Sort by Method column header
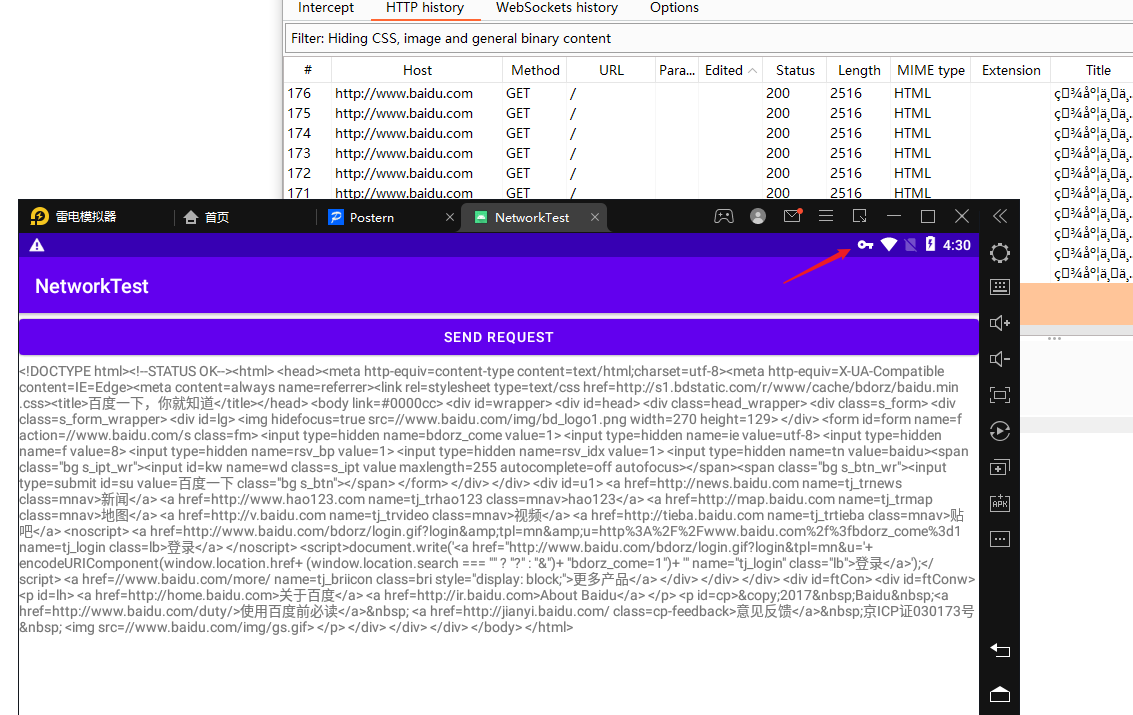This screenshot has width=1133, height=715. [535, 70]
